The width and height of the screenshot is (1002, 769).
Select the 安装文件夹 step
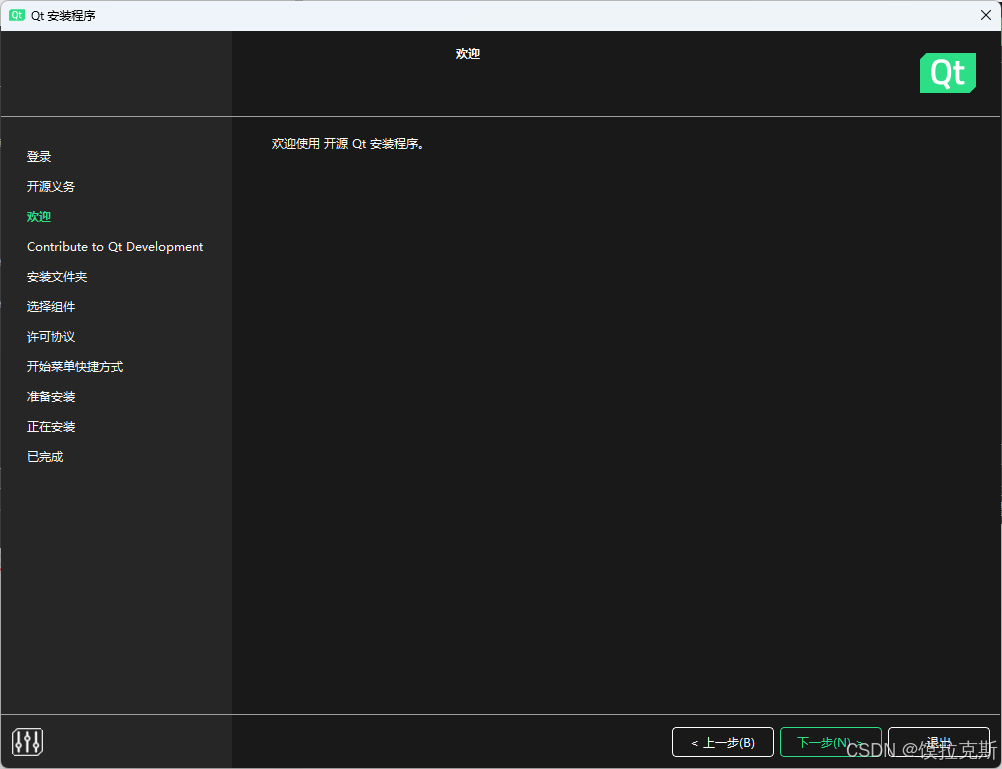pos(57,277)
